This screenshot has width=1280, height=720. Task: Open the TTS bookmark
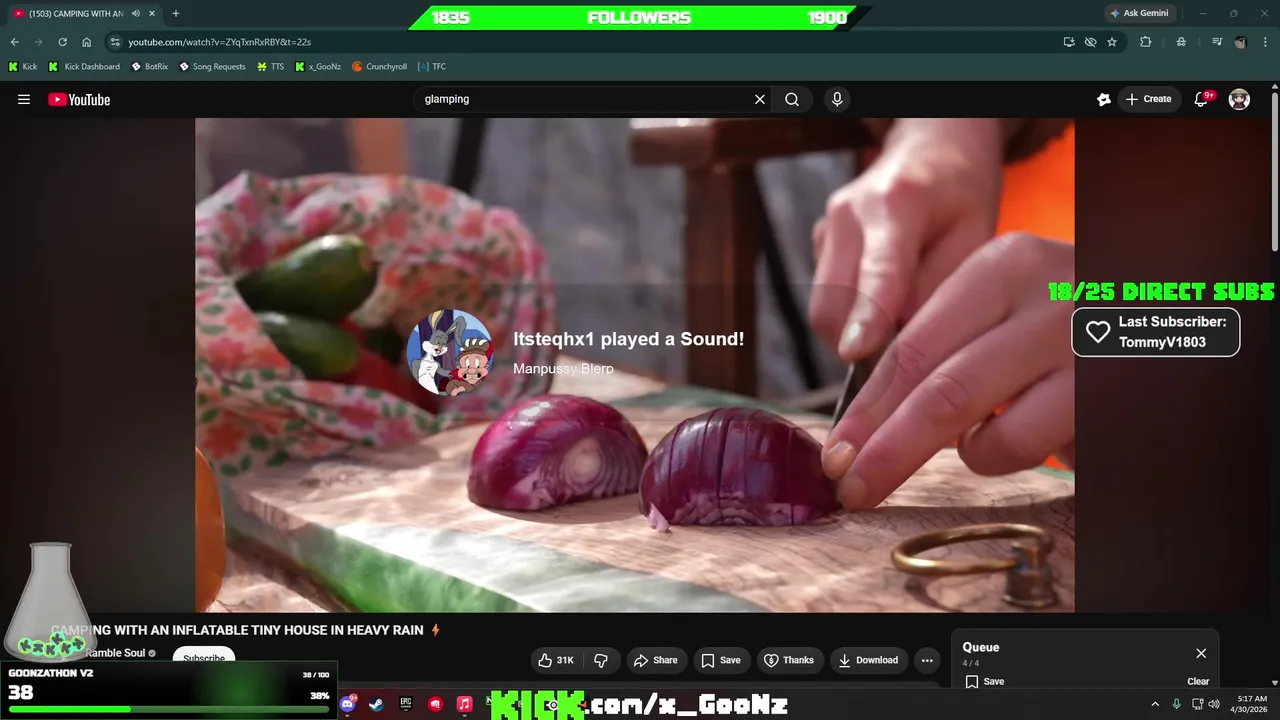point(270,67)
